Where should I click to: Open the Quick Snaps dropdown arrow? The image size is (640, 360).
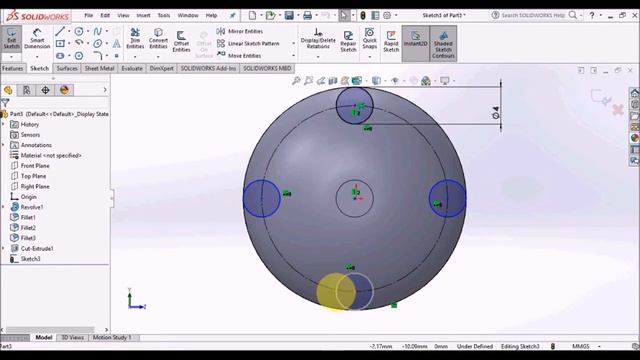point(369,57)
